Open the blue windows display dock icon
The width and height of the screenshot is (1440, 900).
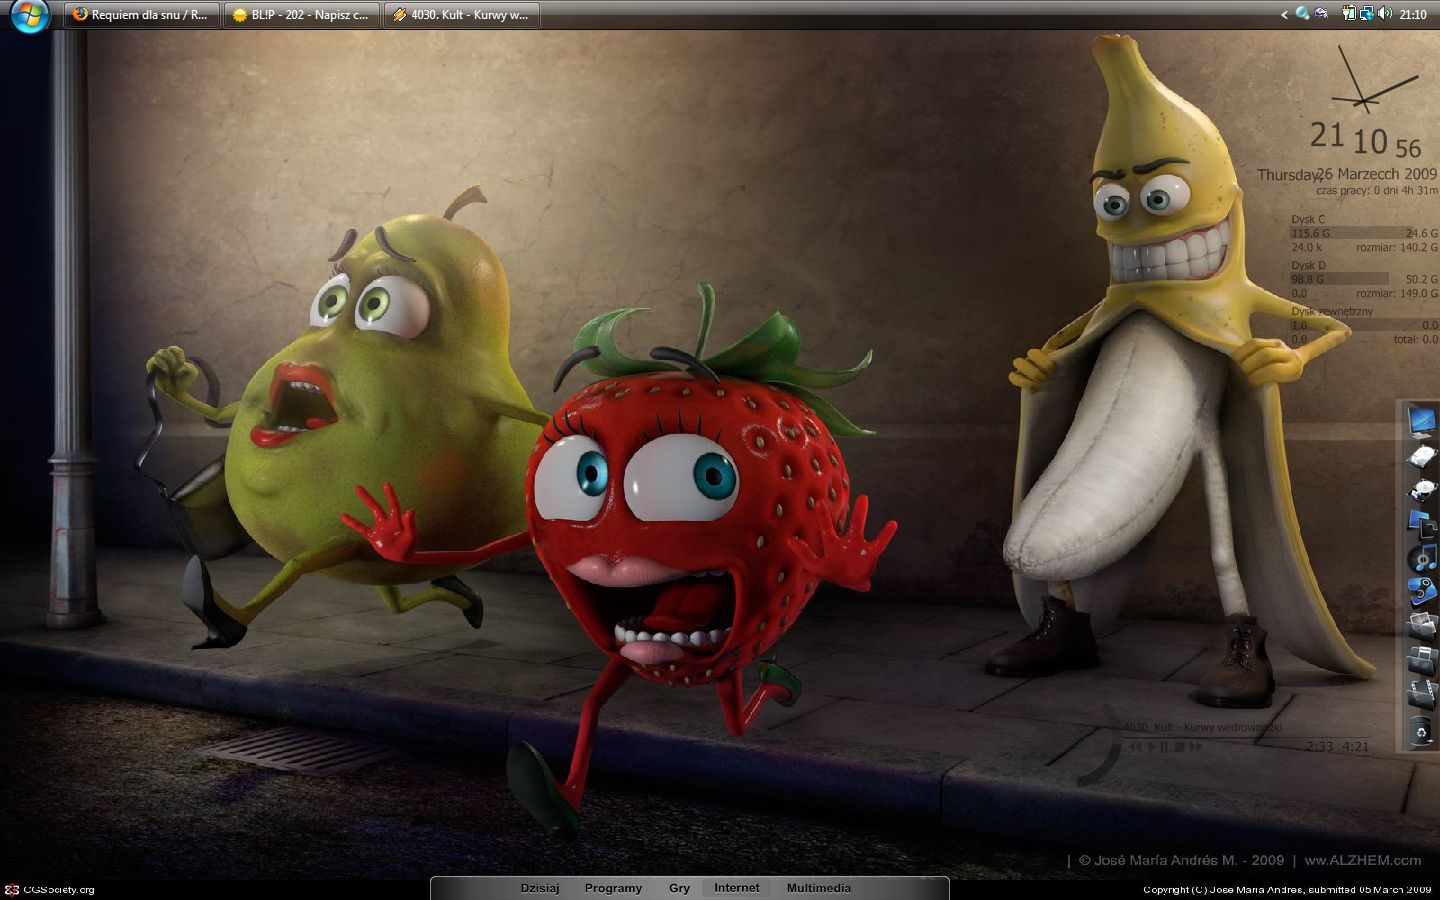[1422, 524]
